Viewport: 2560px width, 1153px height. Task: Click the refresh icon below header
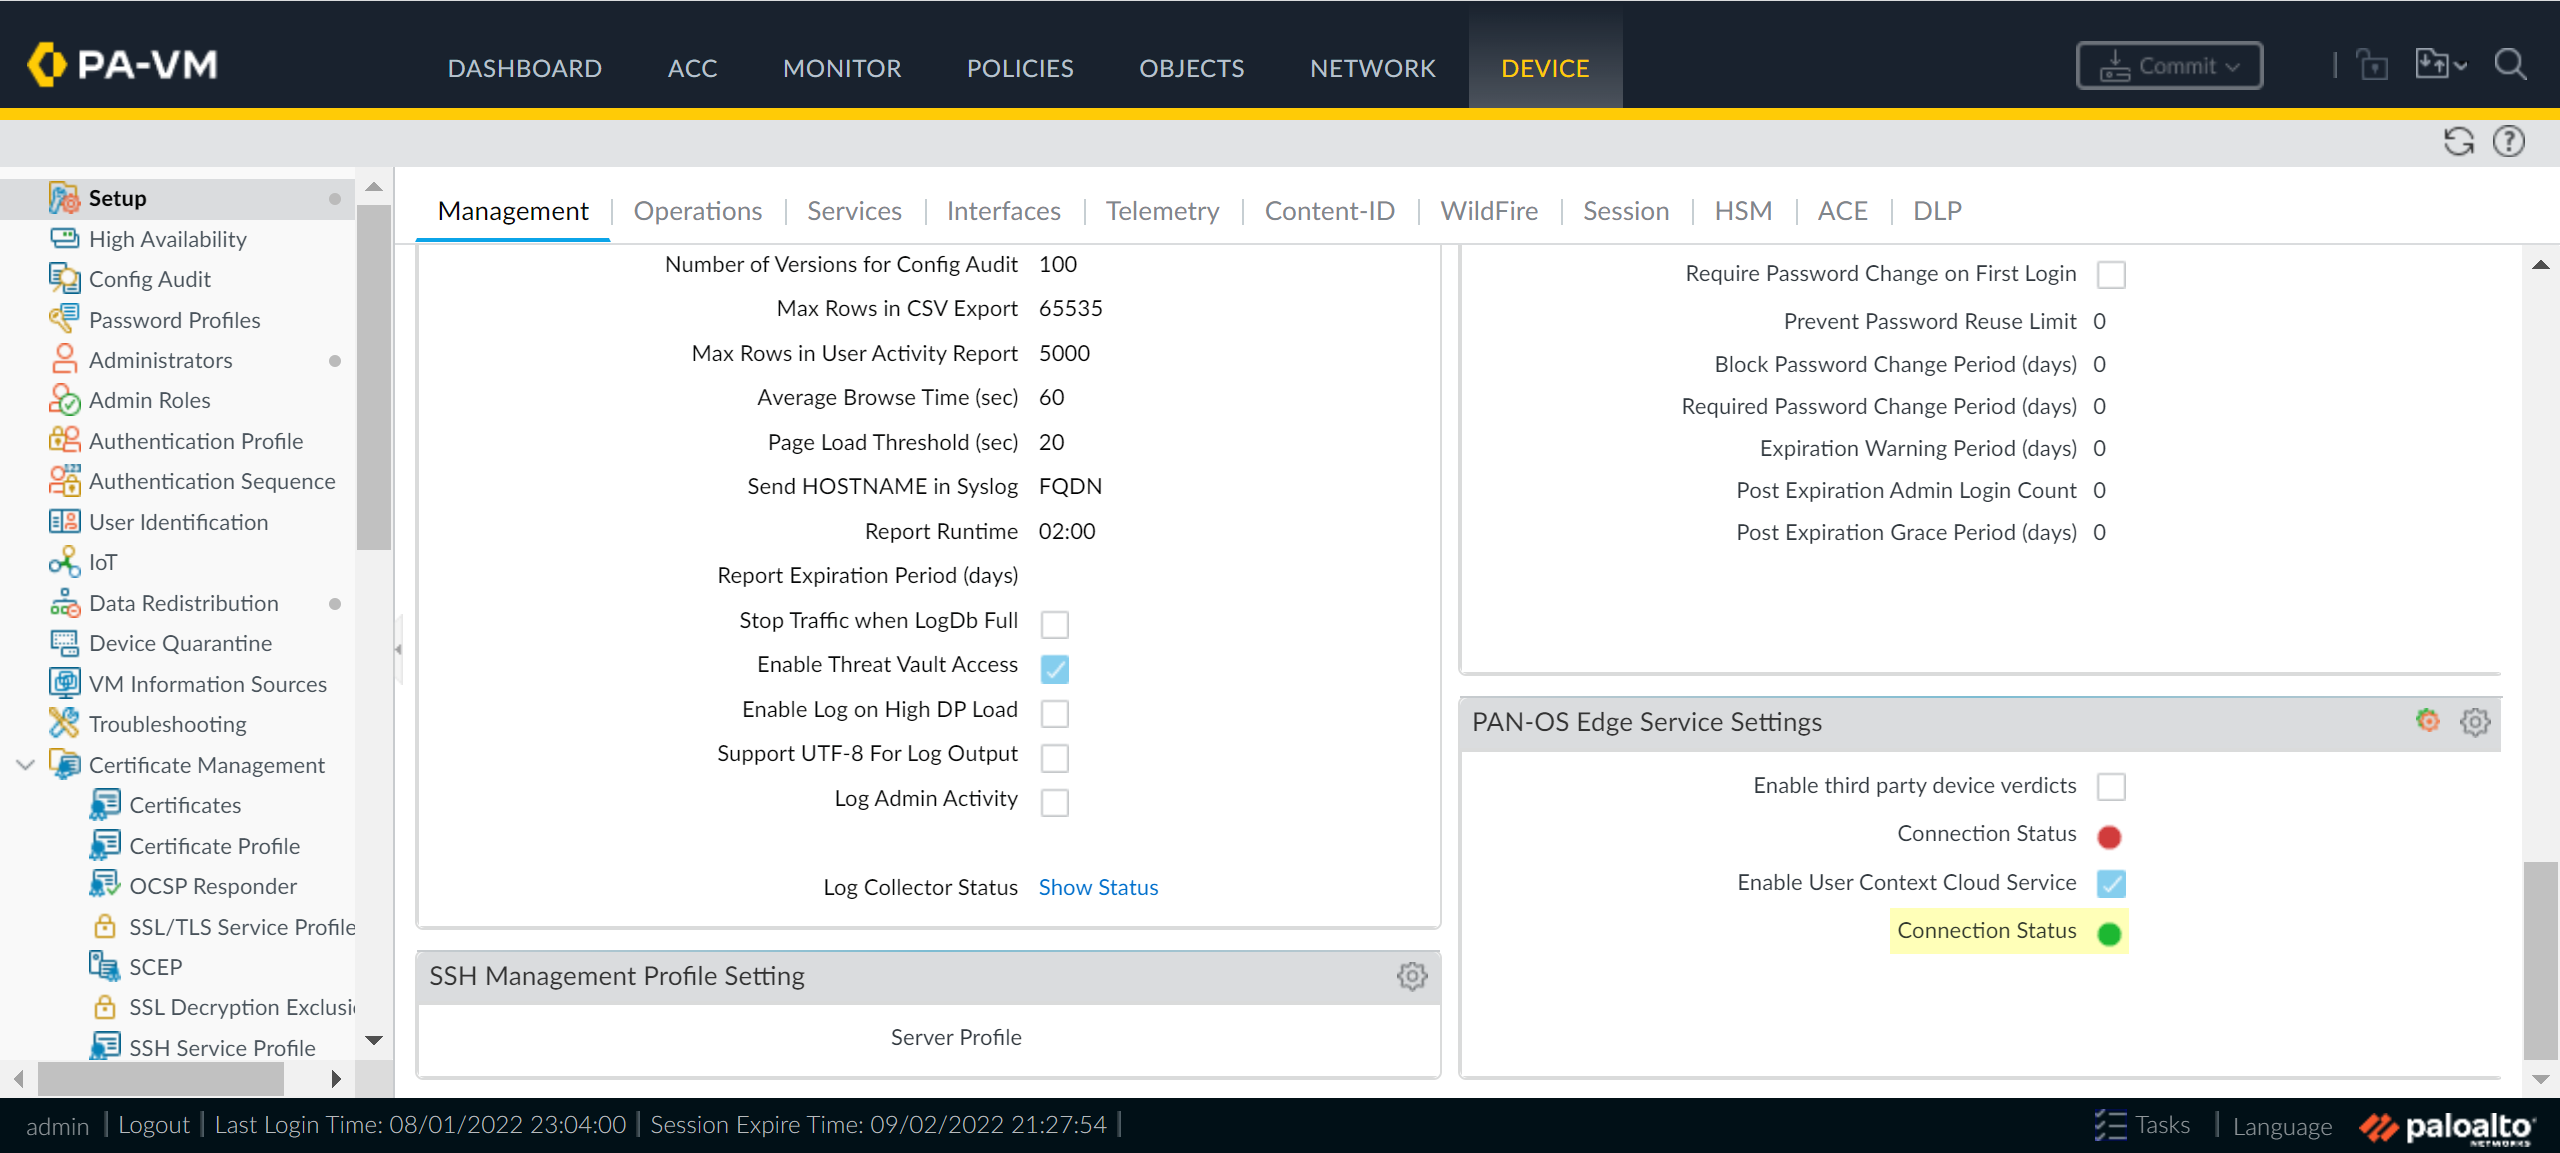click(2459, 142)
